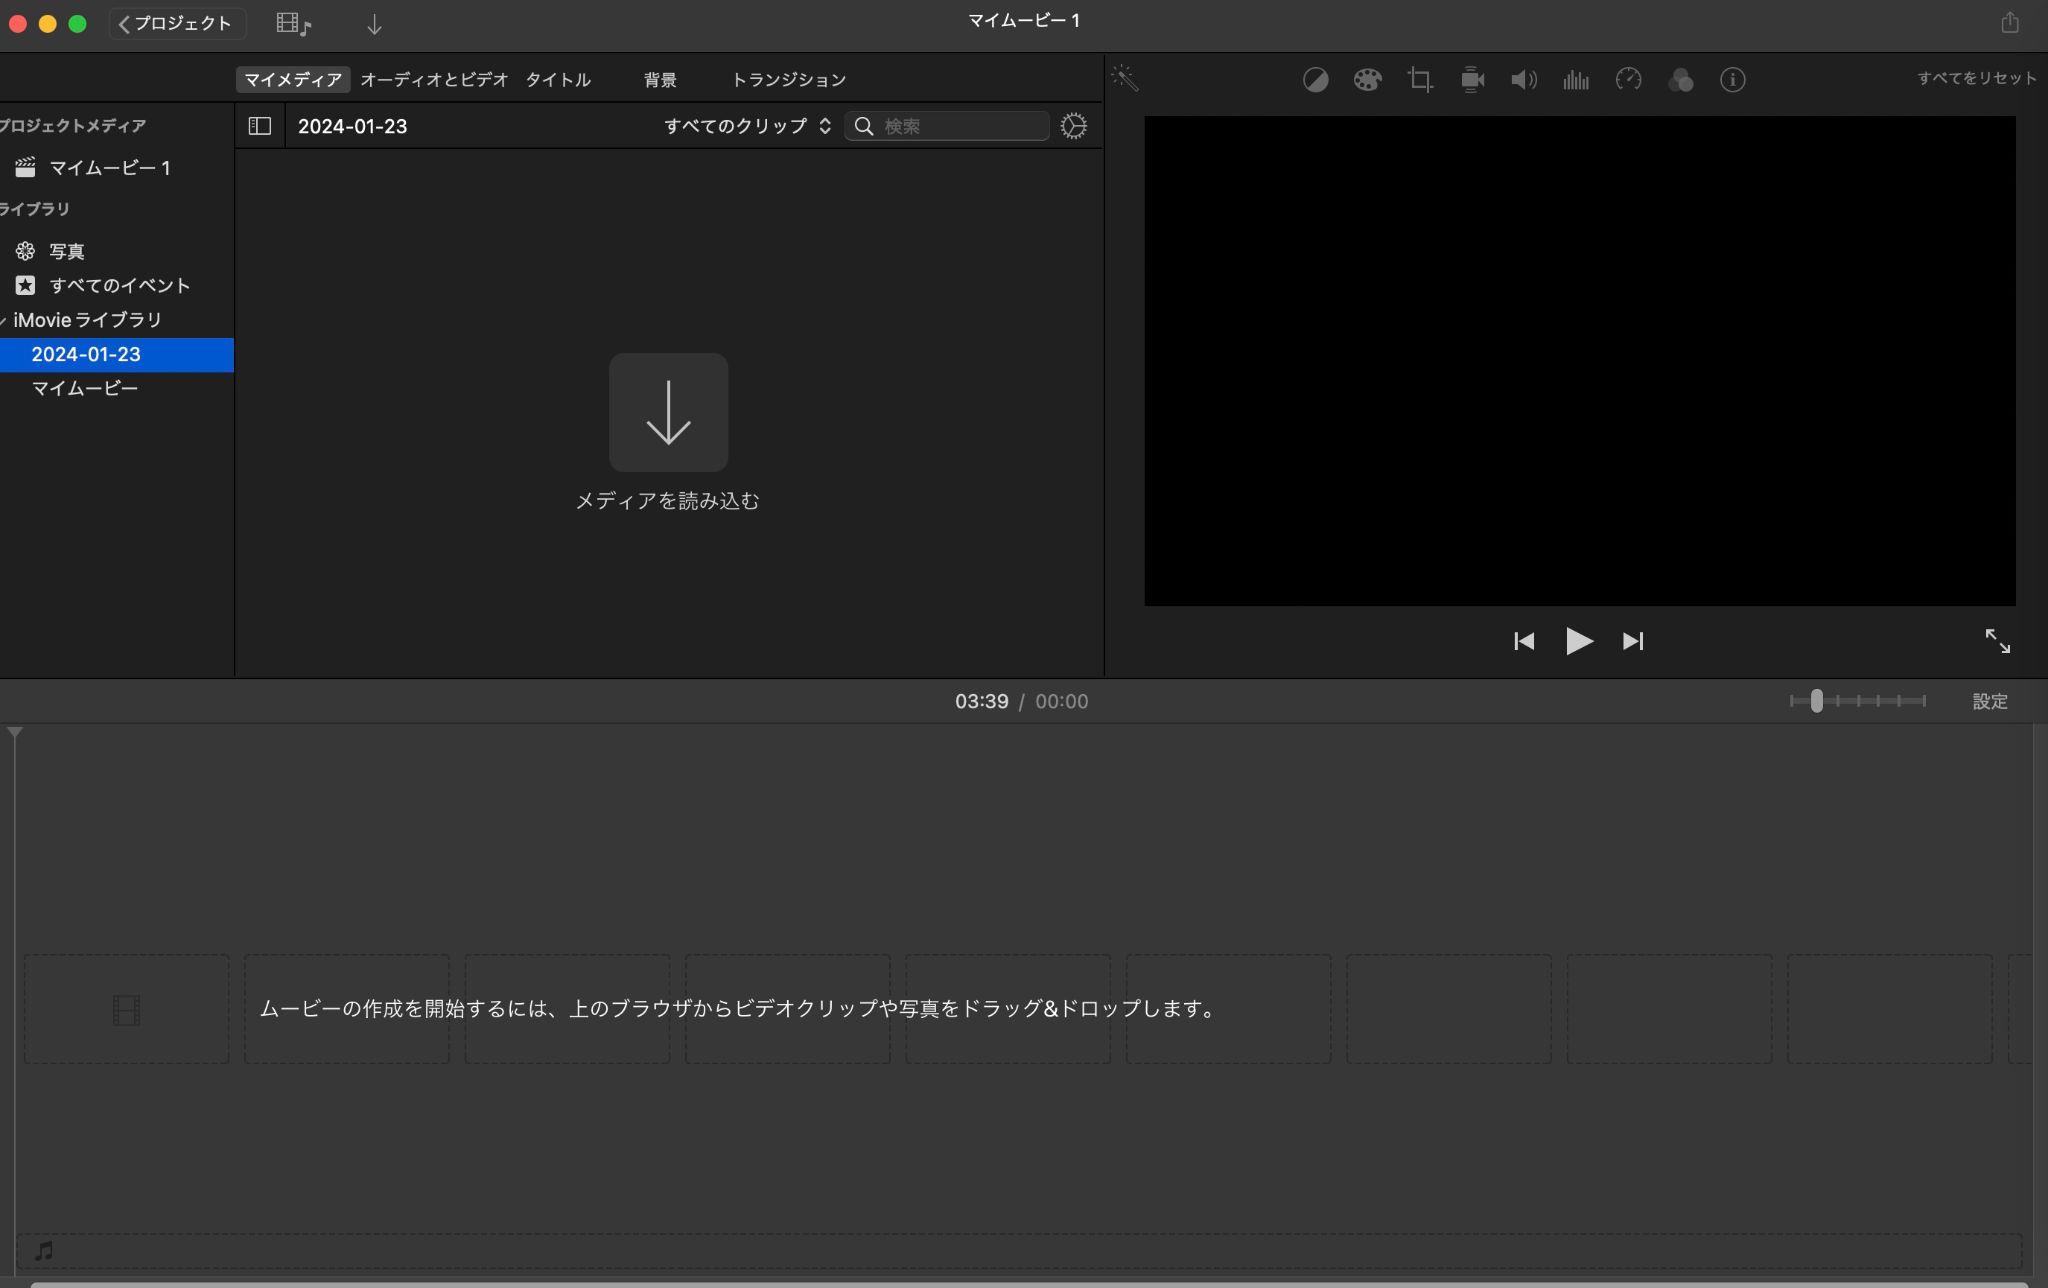Image resolution: width=2048 pixels, height=1288 pixels.
Task: Click filmstrip placeholder in timeline
Action: point(127,1009)
